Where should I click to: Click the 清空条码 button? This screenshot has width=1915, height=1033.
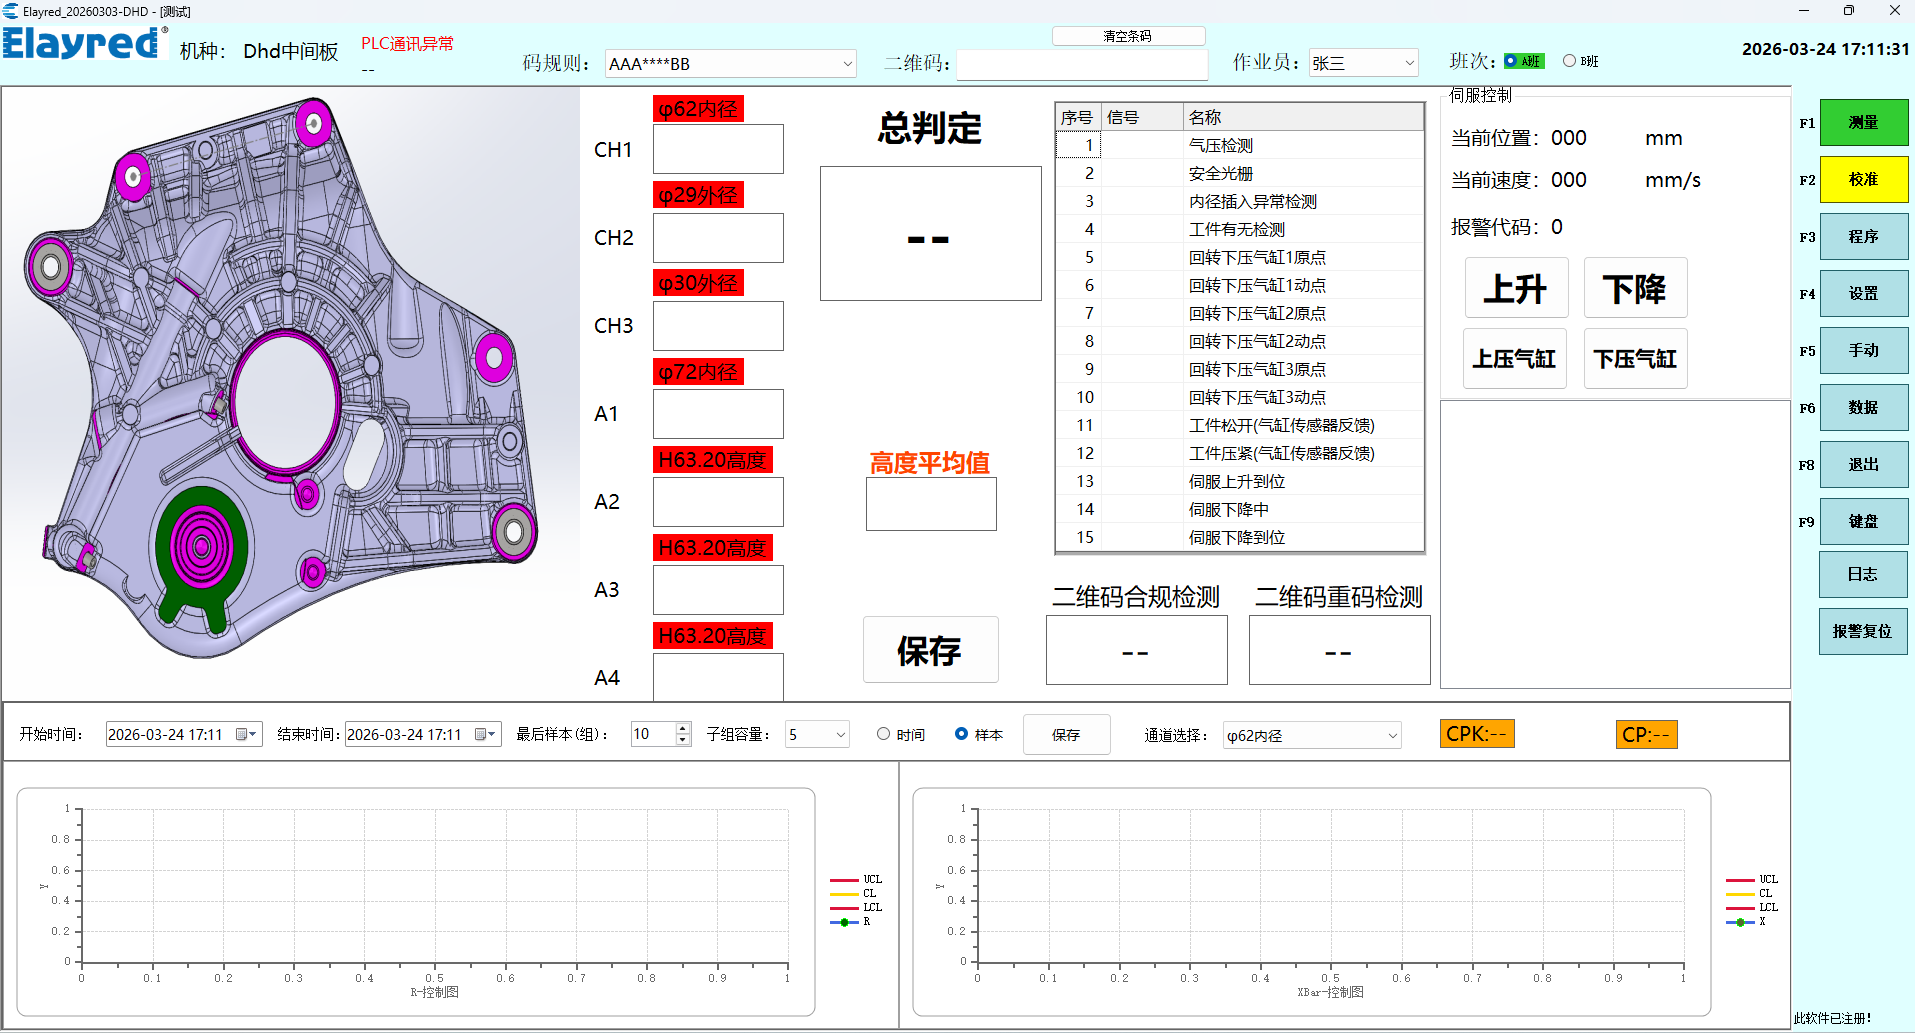1127,36
